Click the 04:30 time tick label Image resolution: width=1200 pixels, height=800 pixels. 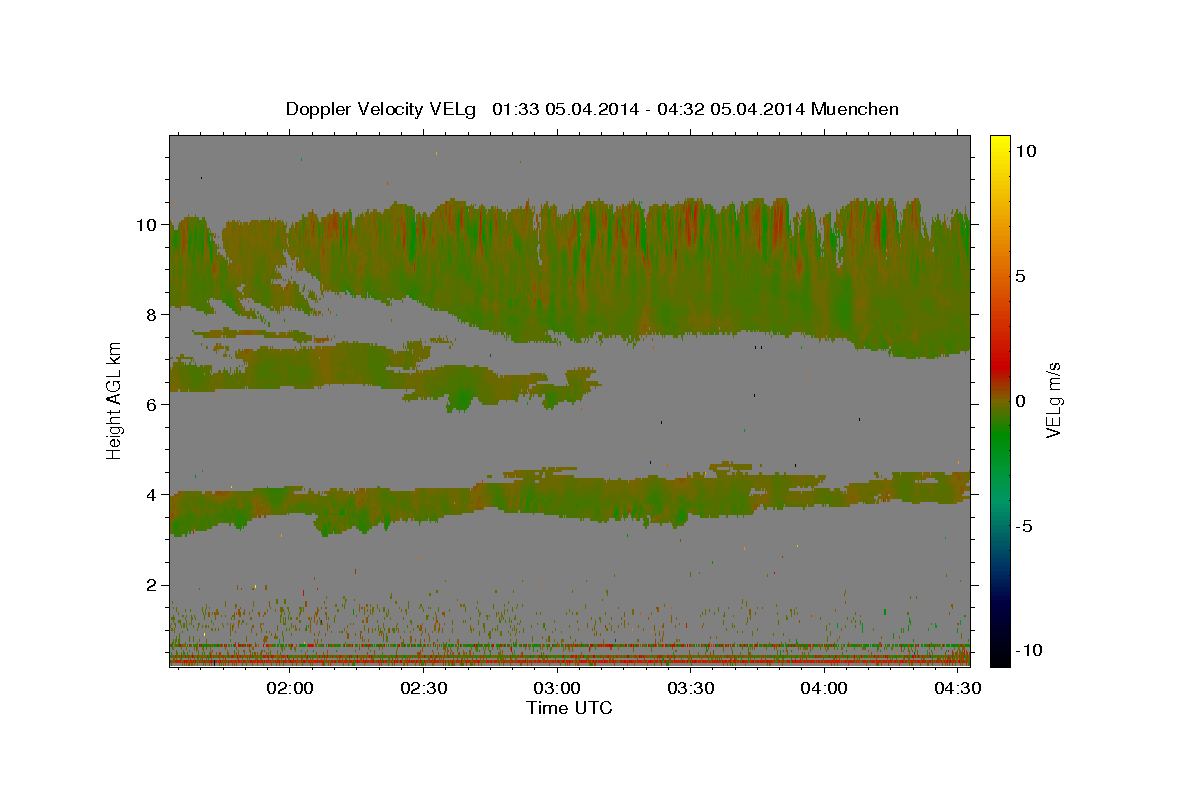click(x=957, y=689)
